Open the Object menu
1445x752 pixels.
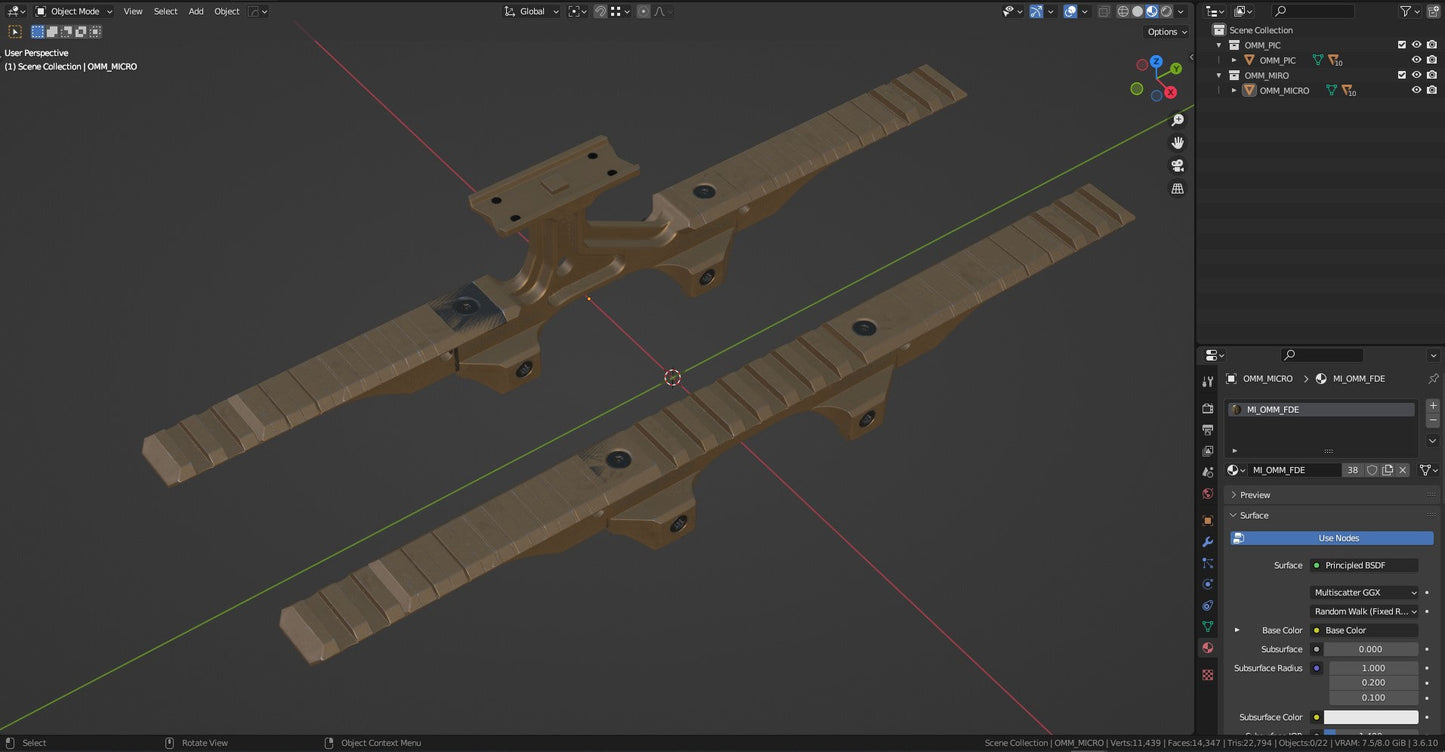(x=226, y=11)
